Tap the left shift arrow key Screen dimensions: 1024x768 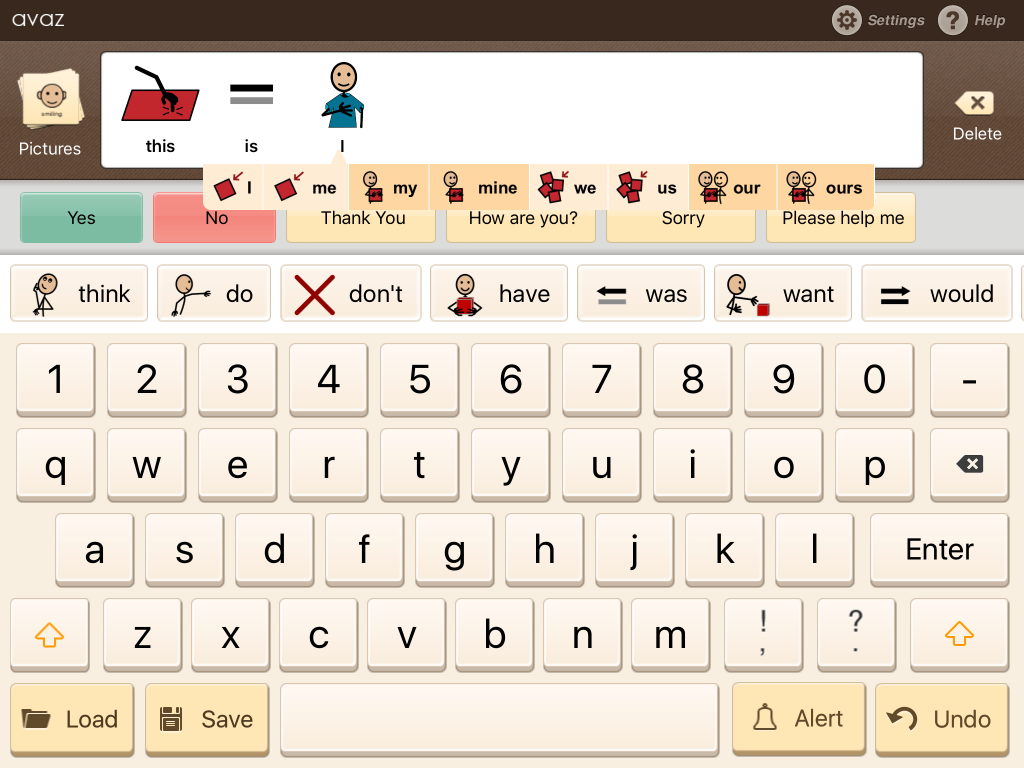50,634
